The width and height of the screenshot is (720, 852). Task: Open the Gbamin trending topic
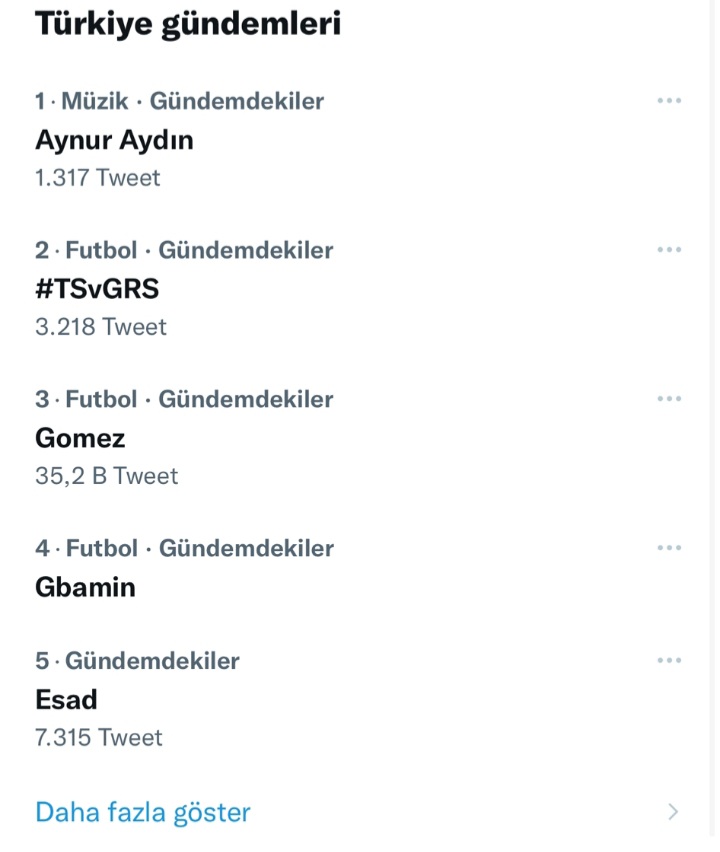click(85, 587)
